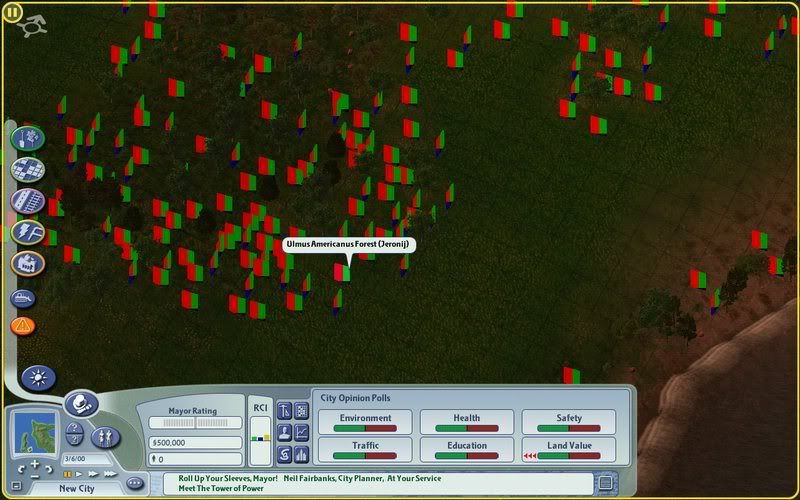The height and width of the screenshot is (500, 800).
Task: Click the Health poll meter bar
Action: click(x=467, y=429)
